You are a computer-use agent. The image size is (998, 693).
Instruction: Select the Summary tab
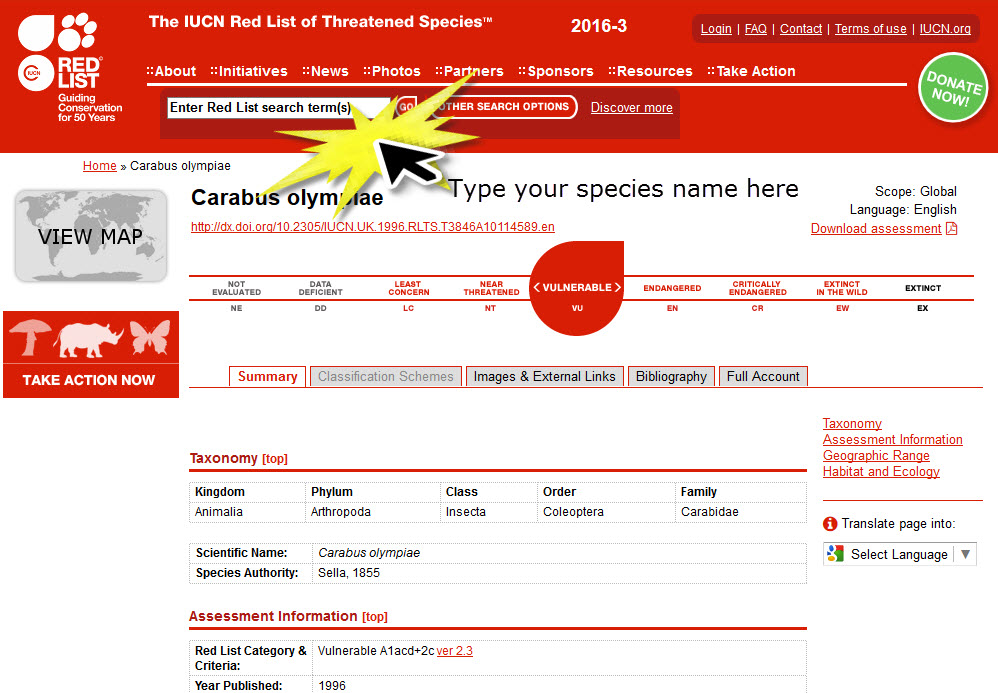point(267,376)
